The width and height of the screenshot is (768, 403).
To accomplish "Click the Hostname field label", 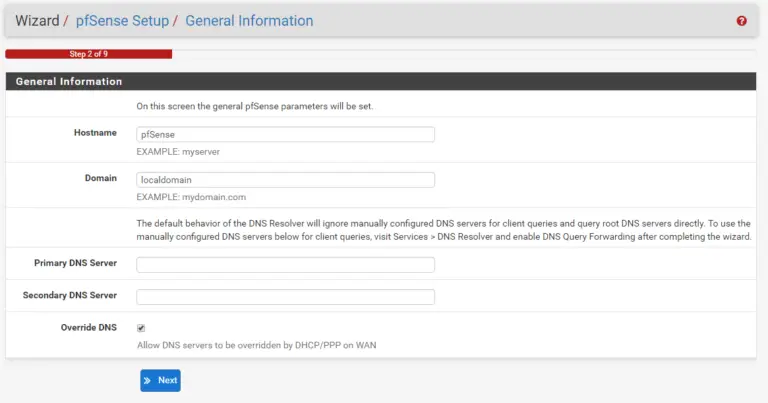I will 96,133.
